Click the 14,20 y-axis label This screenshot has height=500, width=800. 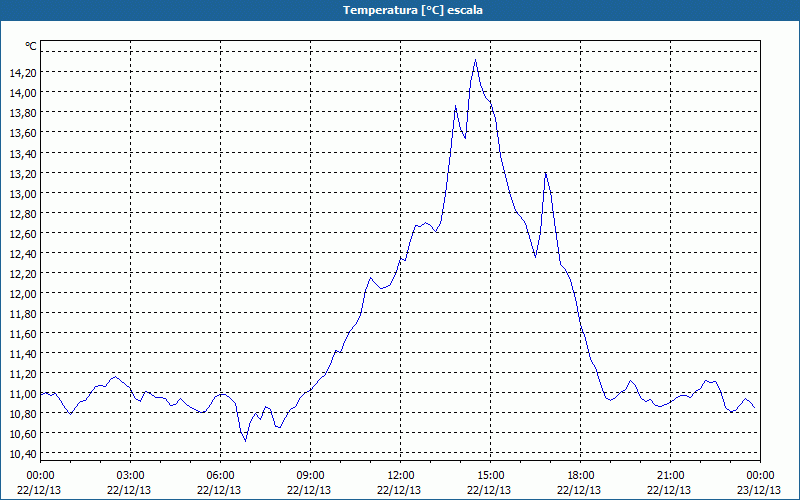(x=23, y=72)
